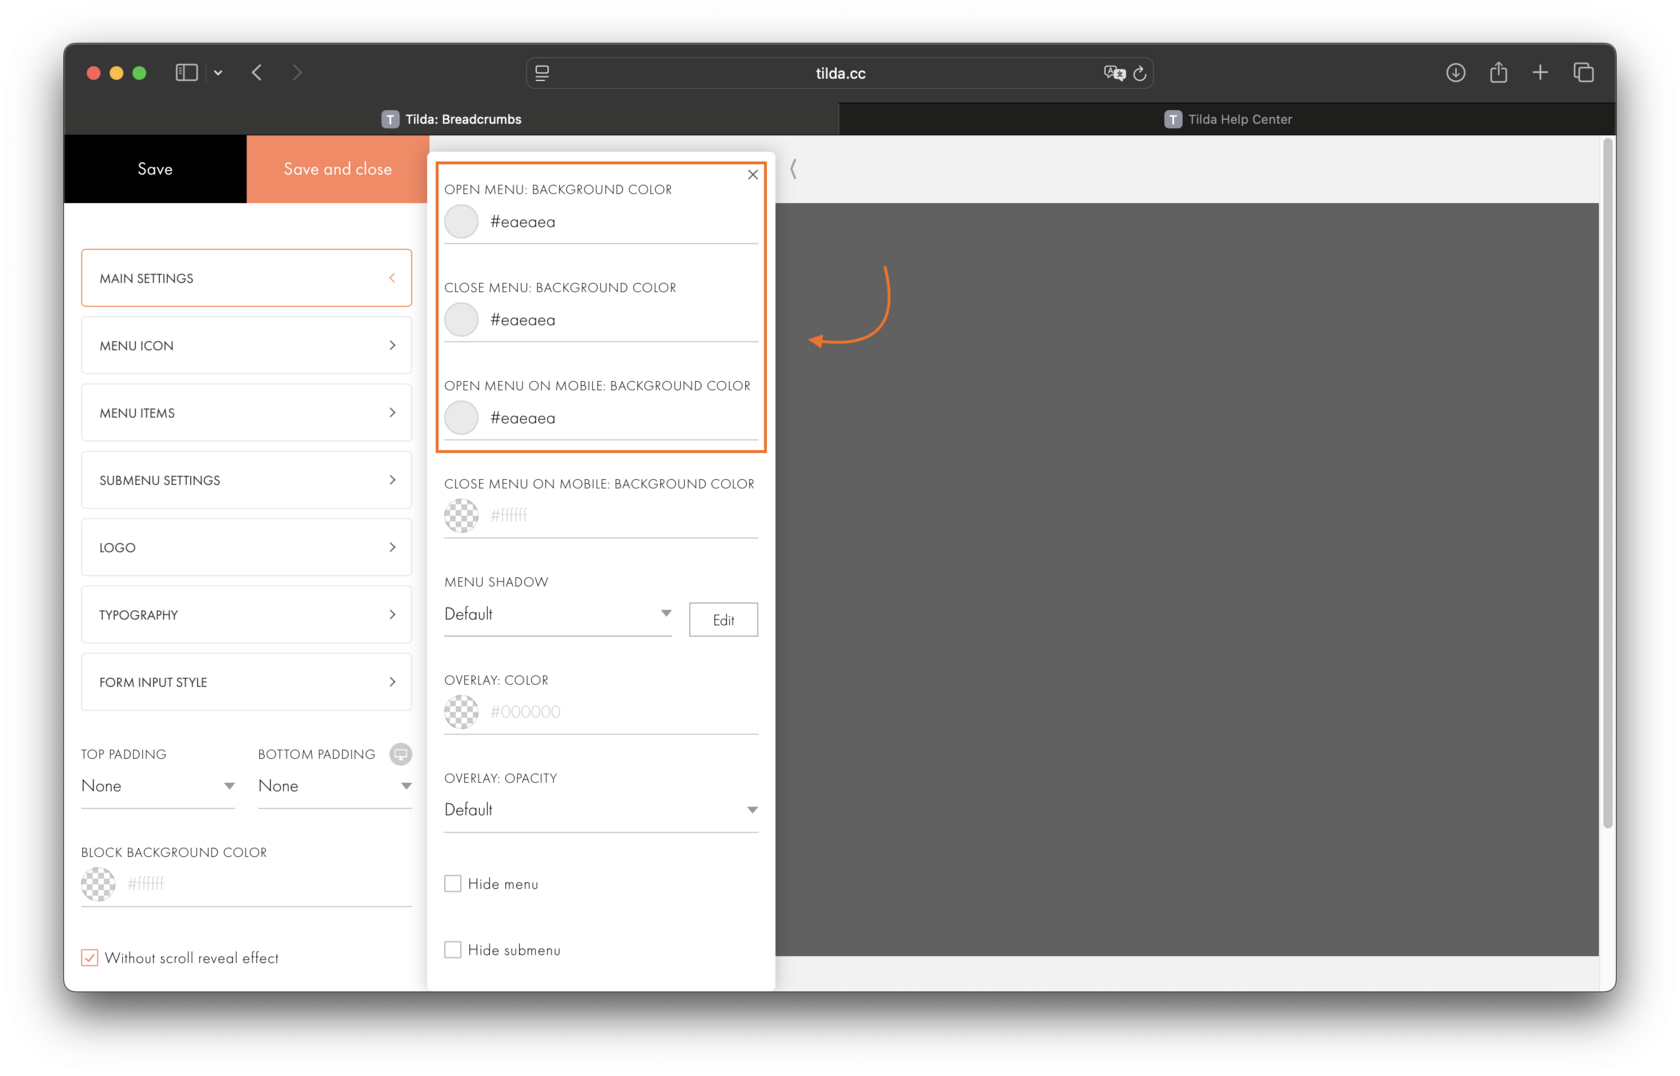Screen dimensions: 1680x1076
Task: Enable the Hide menu checkbox
Action: (x=452, y=883)
